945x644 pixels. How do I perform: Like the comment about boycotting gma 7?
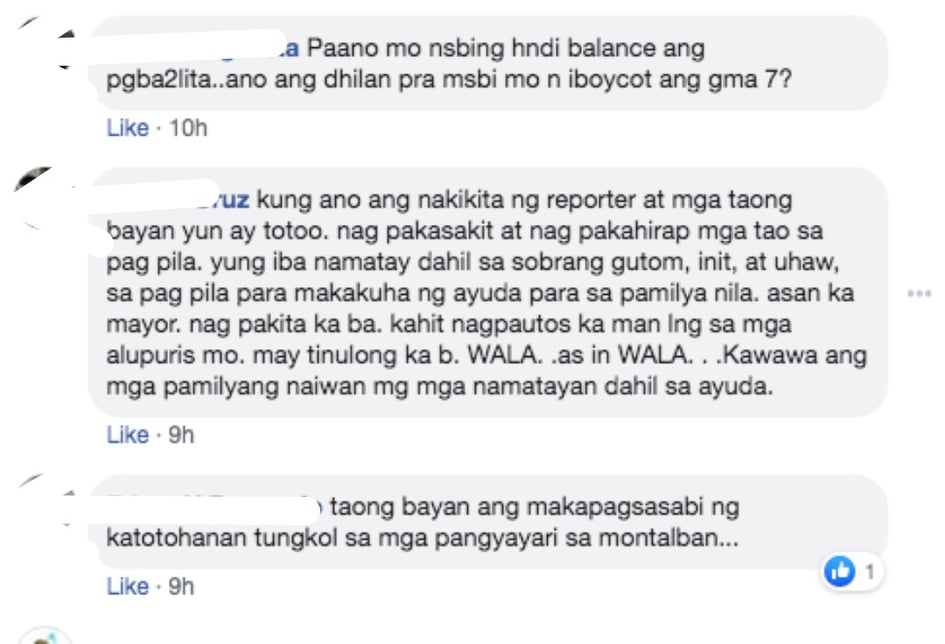click(x=127, y=128)
